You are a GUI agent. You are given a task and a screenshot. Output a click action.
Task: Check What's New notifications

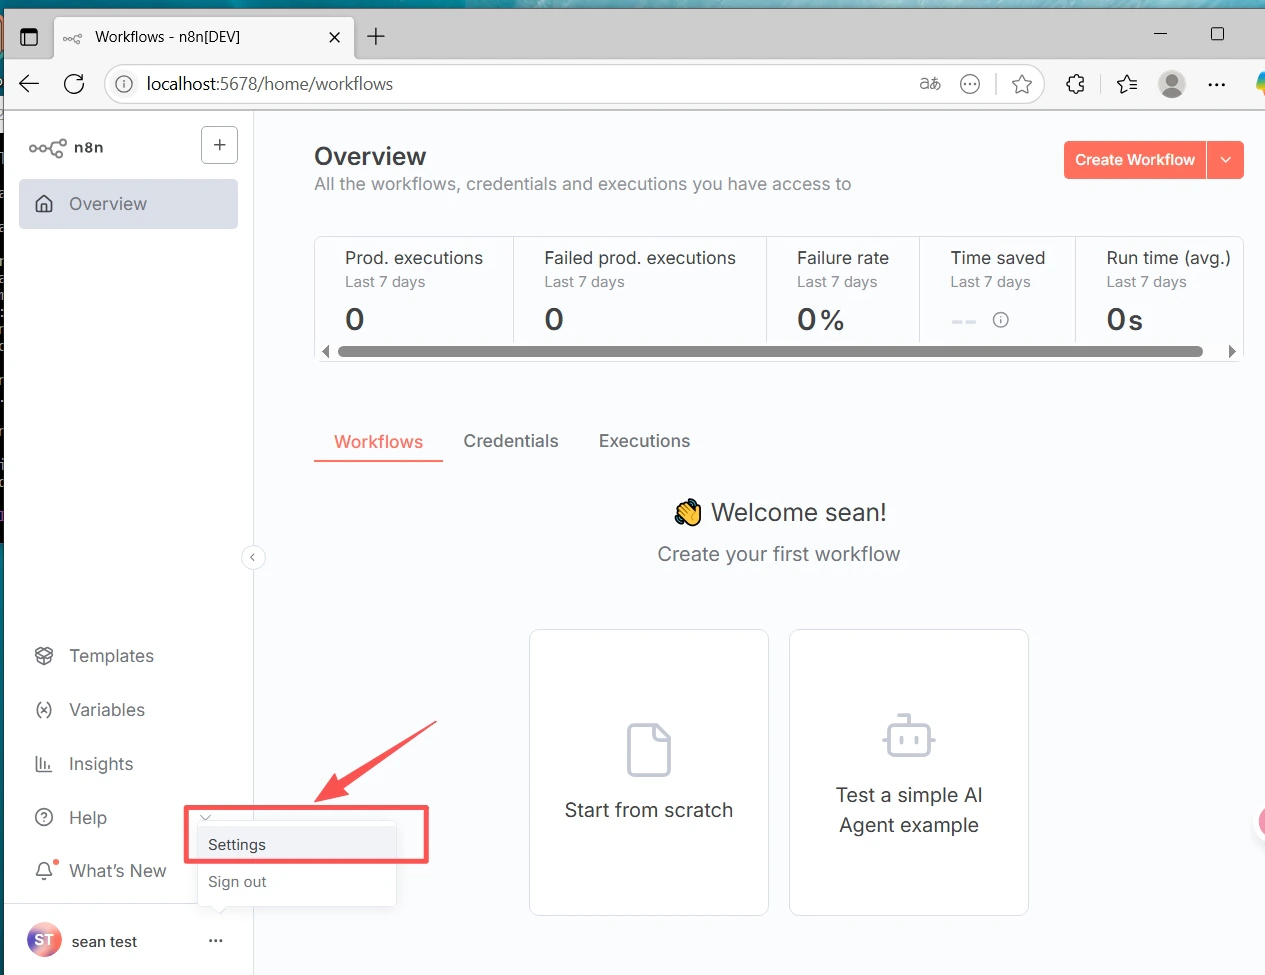pos(118,871)
